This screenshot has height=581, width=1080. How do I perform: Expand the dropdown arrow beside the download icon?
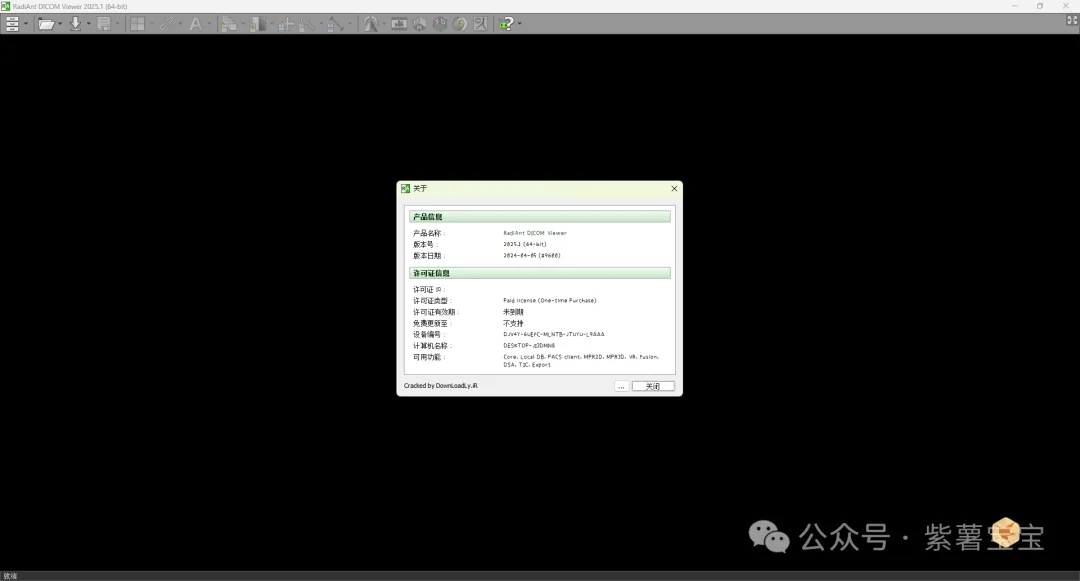coord(88,24)
